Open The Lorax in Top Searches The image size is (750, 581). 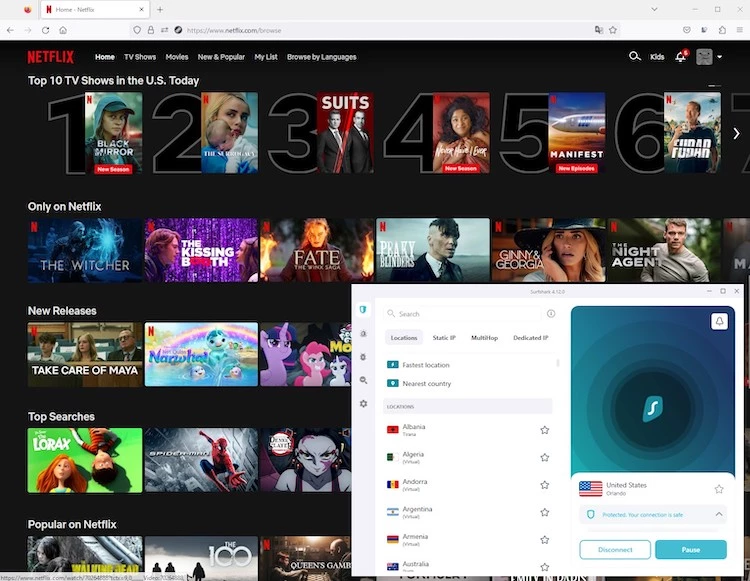[x=85, y=460]
